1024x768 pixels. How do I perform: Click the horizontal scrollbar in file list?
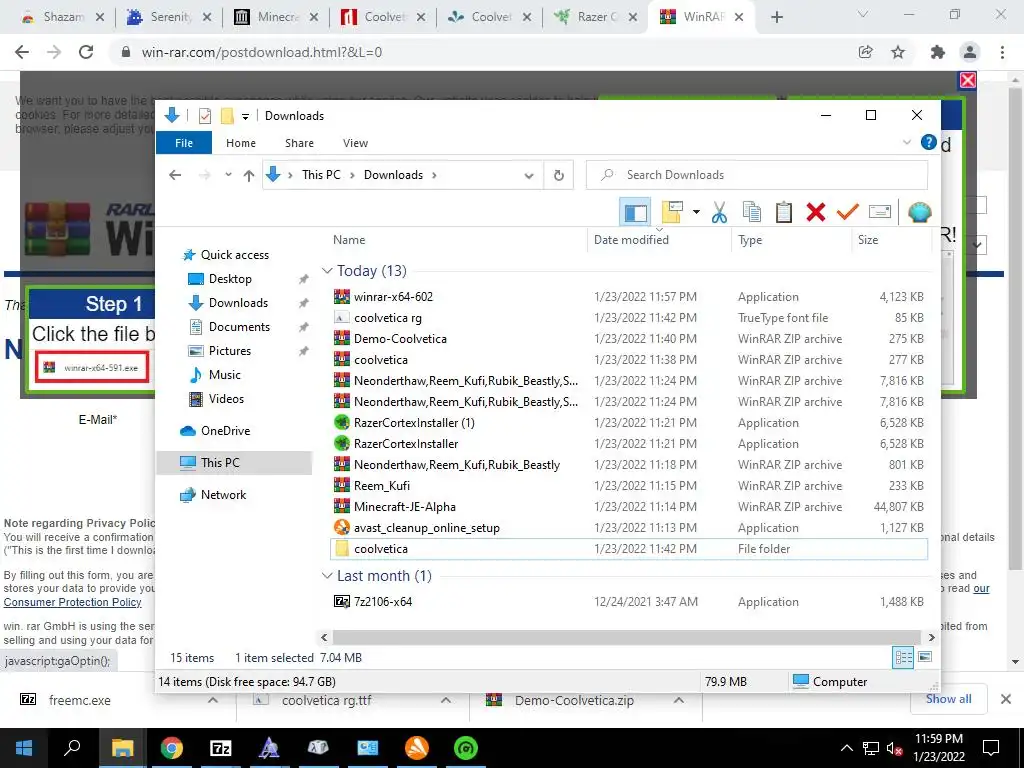click(626, 637)
